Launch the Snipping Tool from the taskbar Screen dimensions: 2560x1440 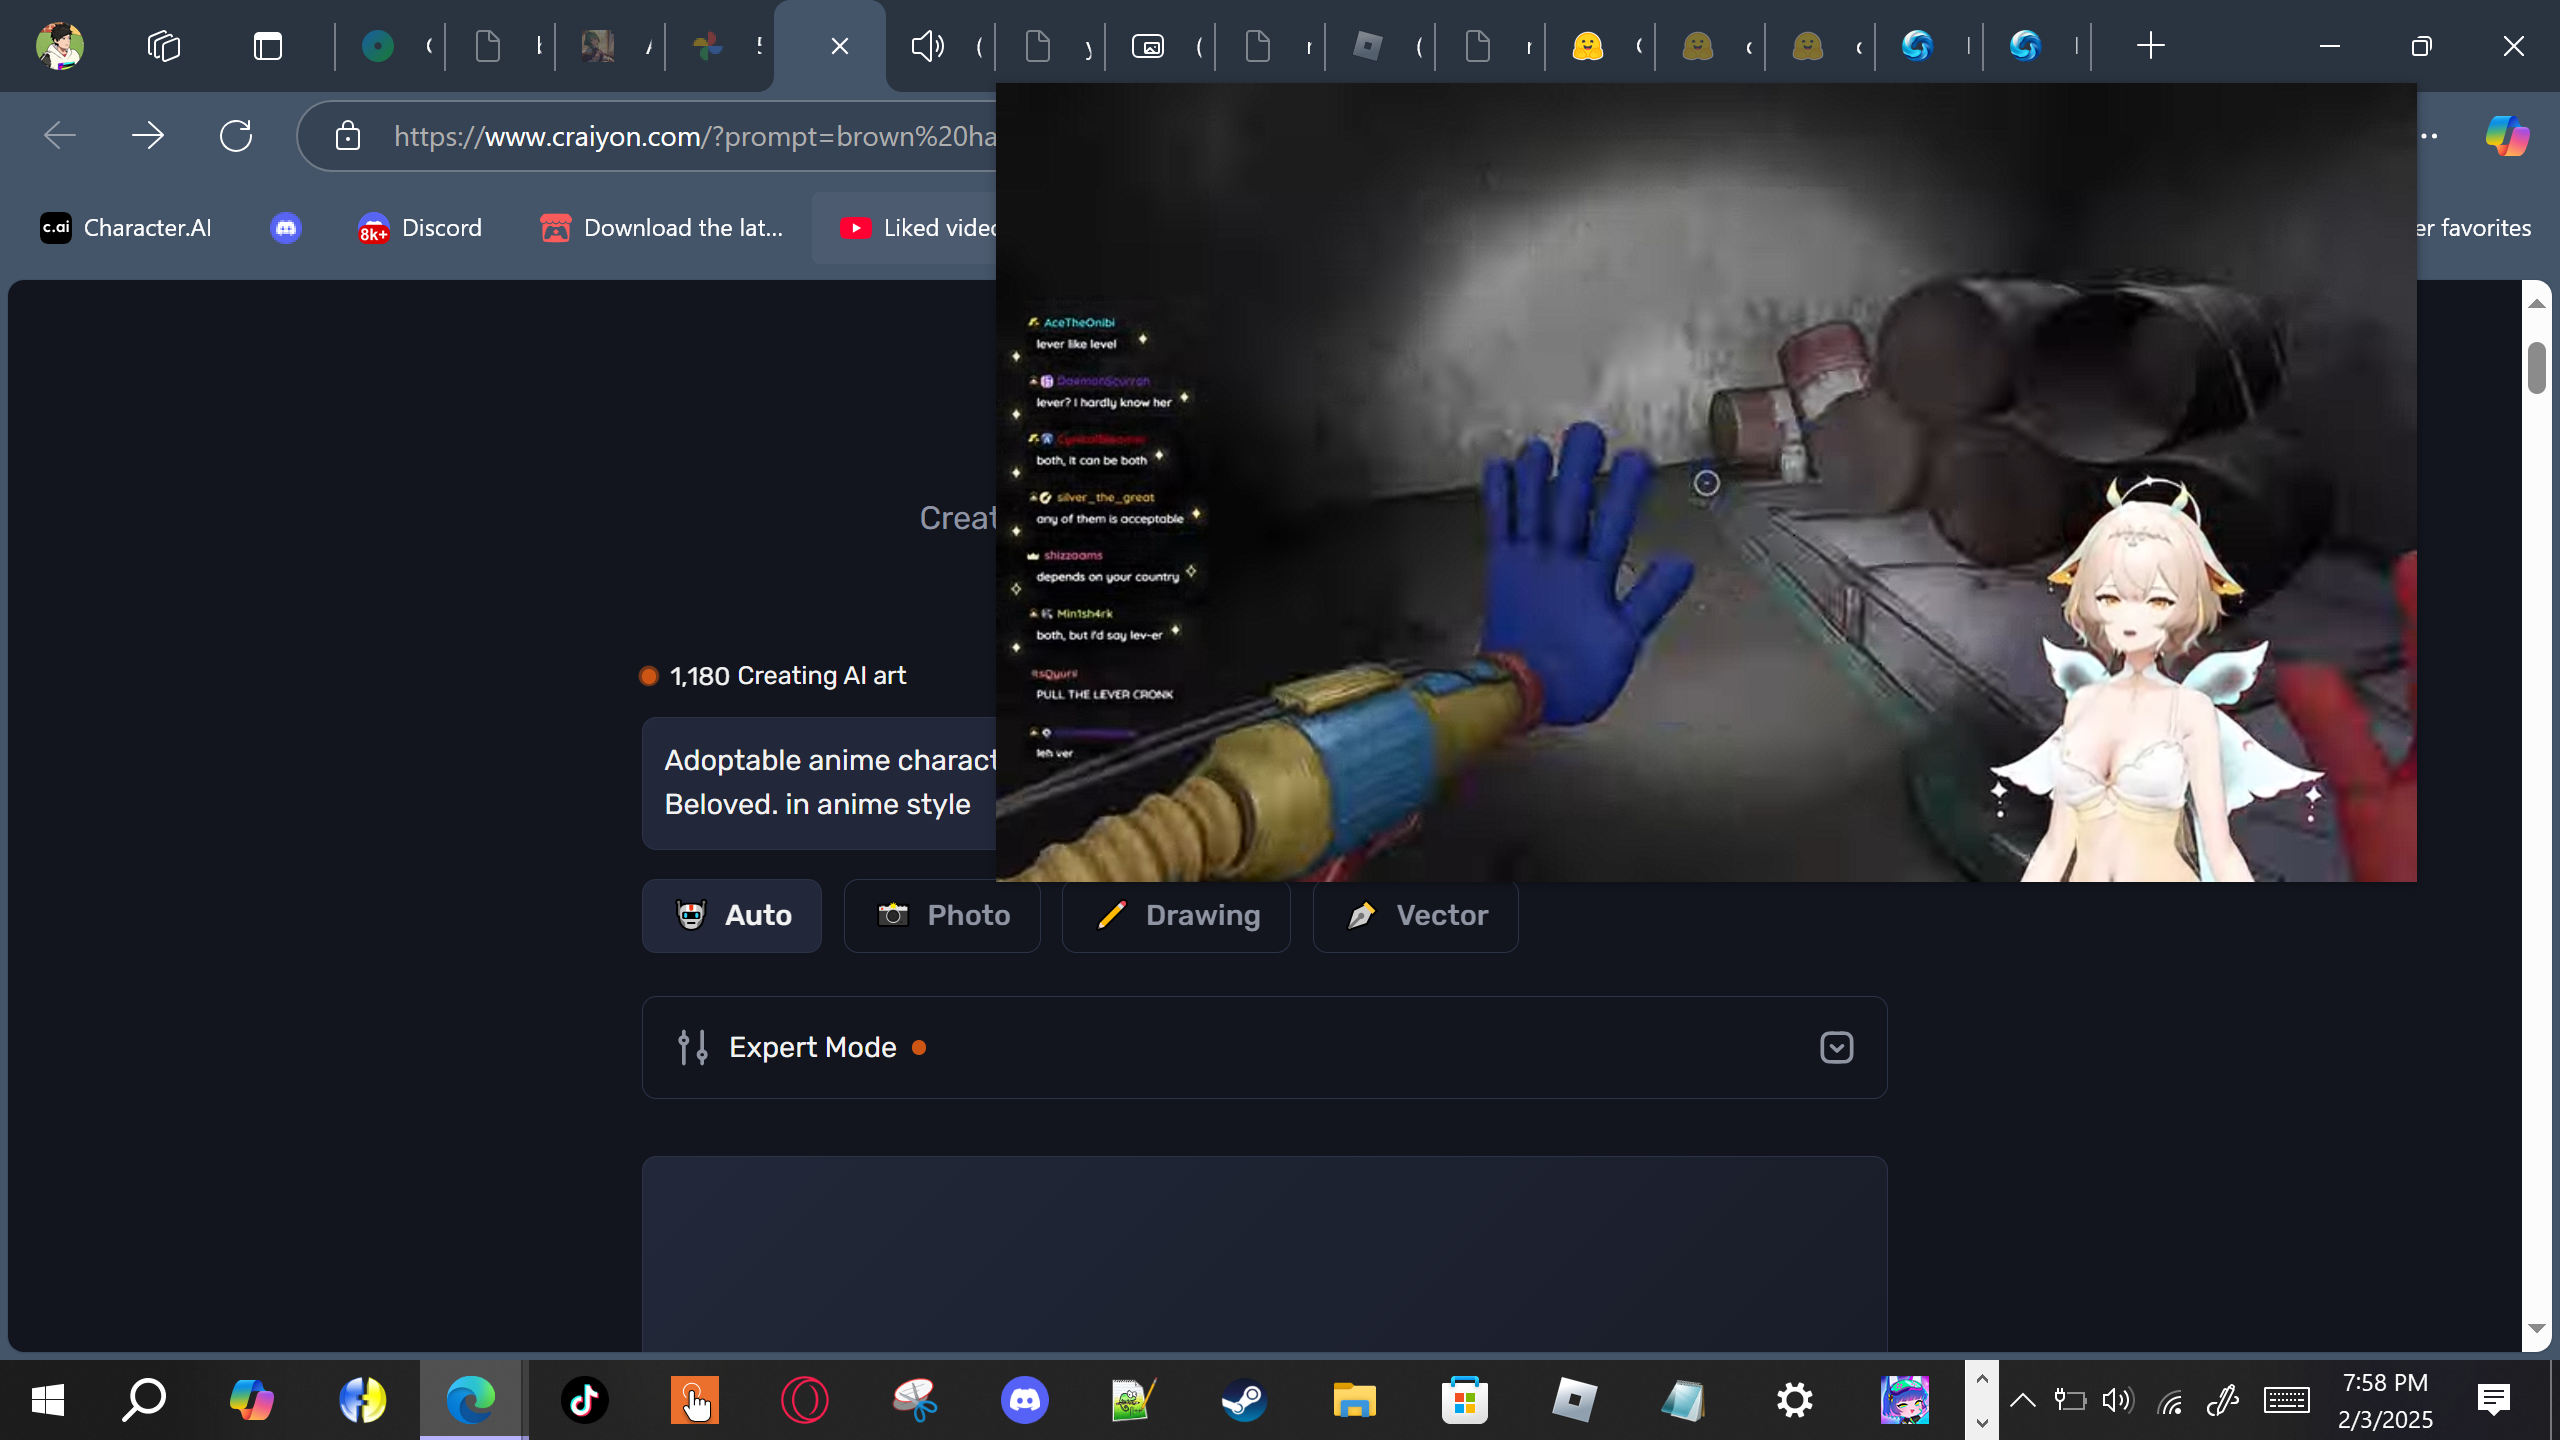pos(915,1399)
